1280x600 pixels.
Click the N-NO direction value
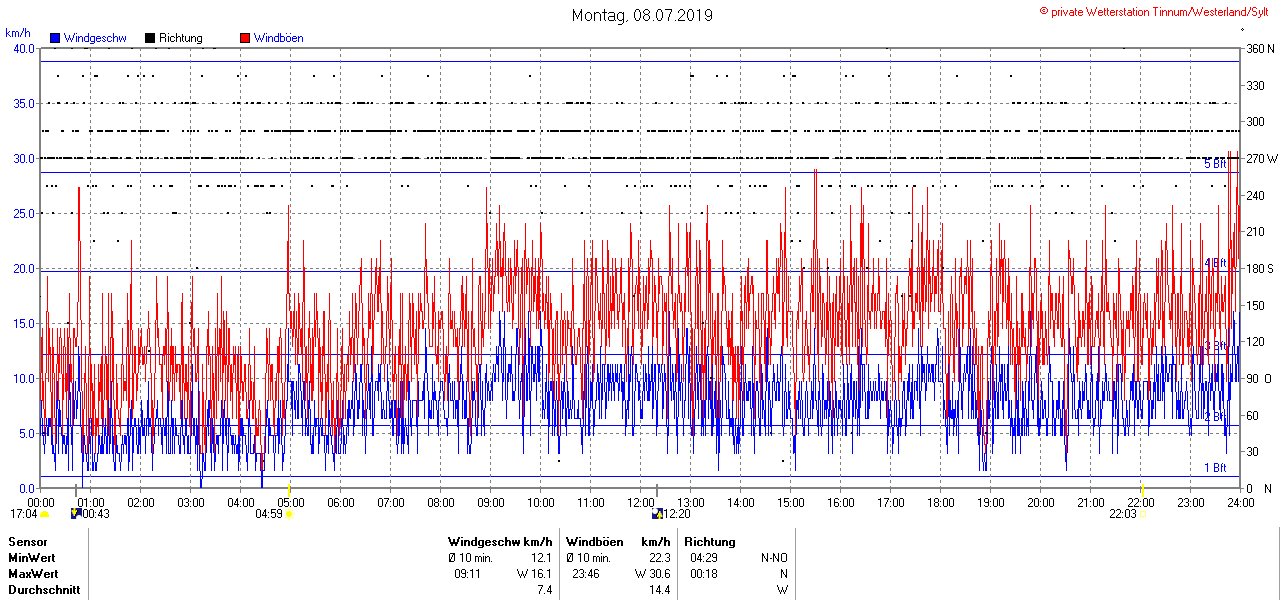point(774,558)
